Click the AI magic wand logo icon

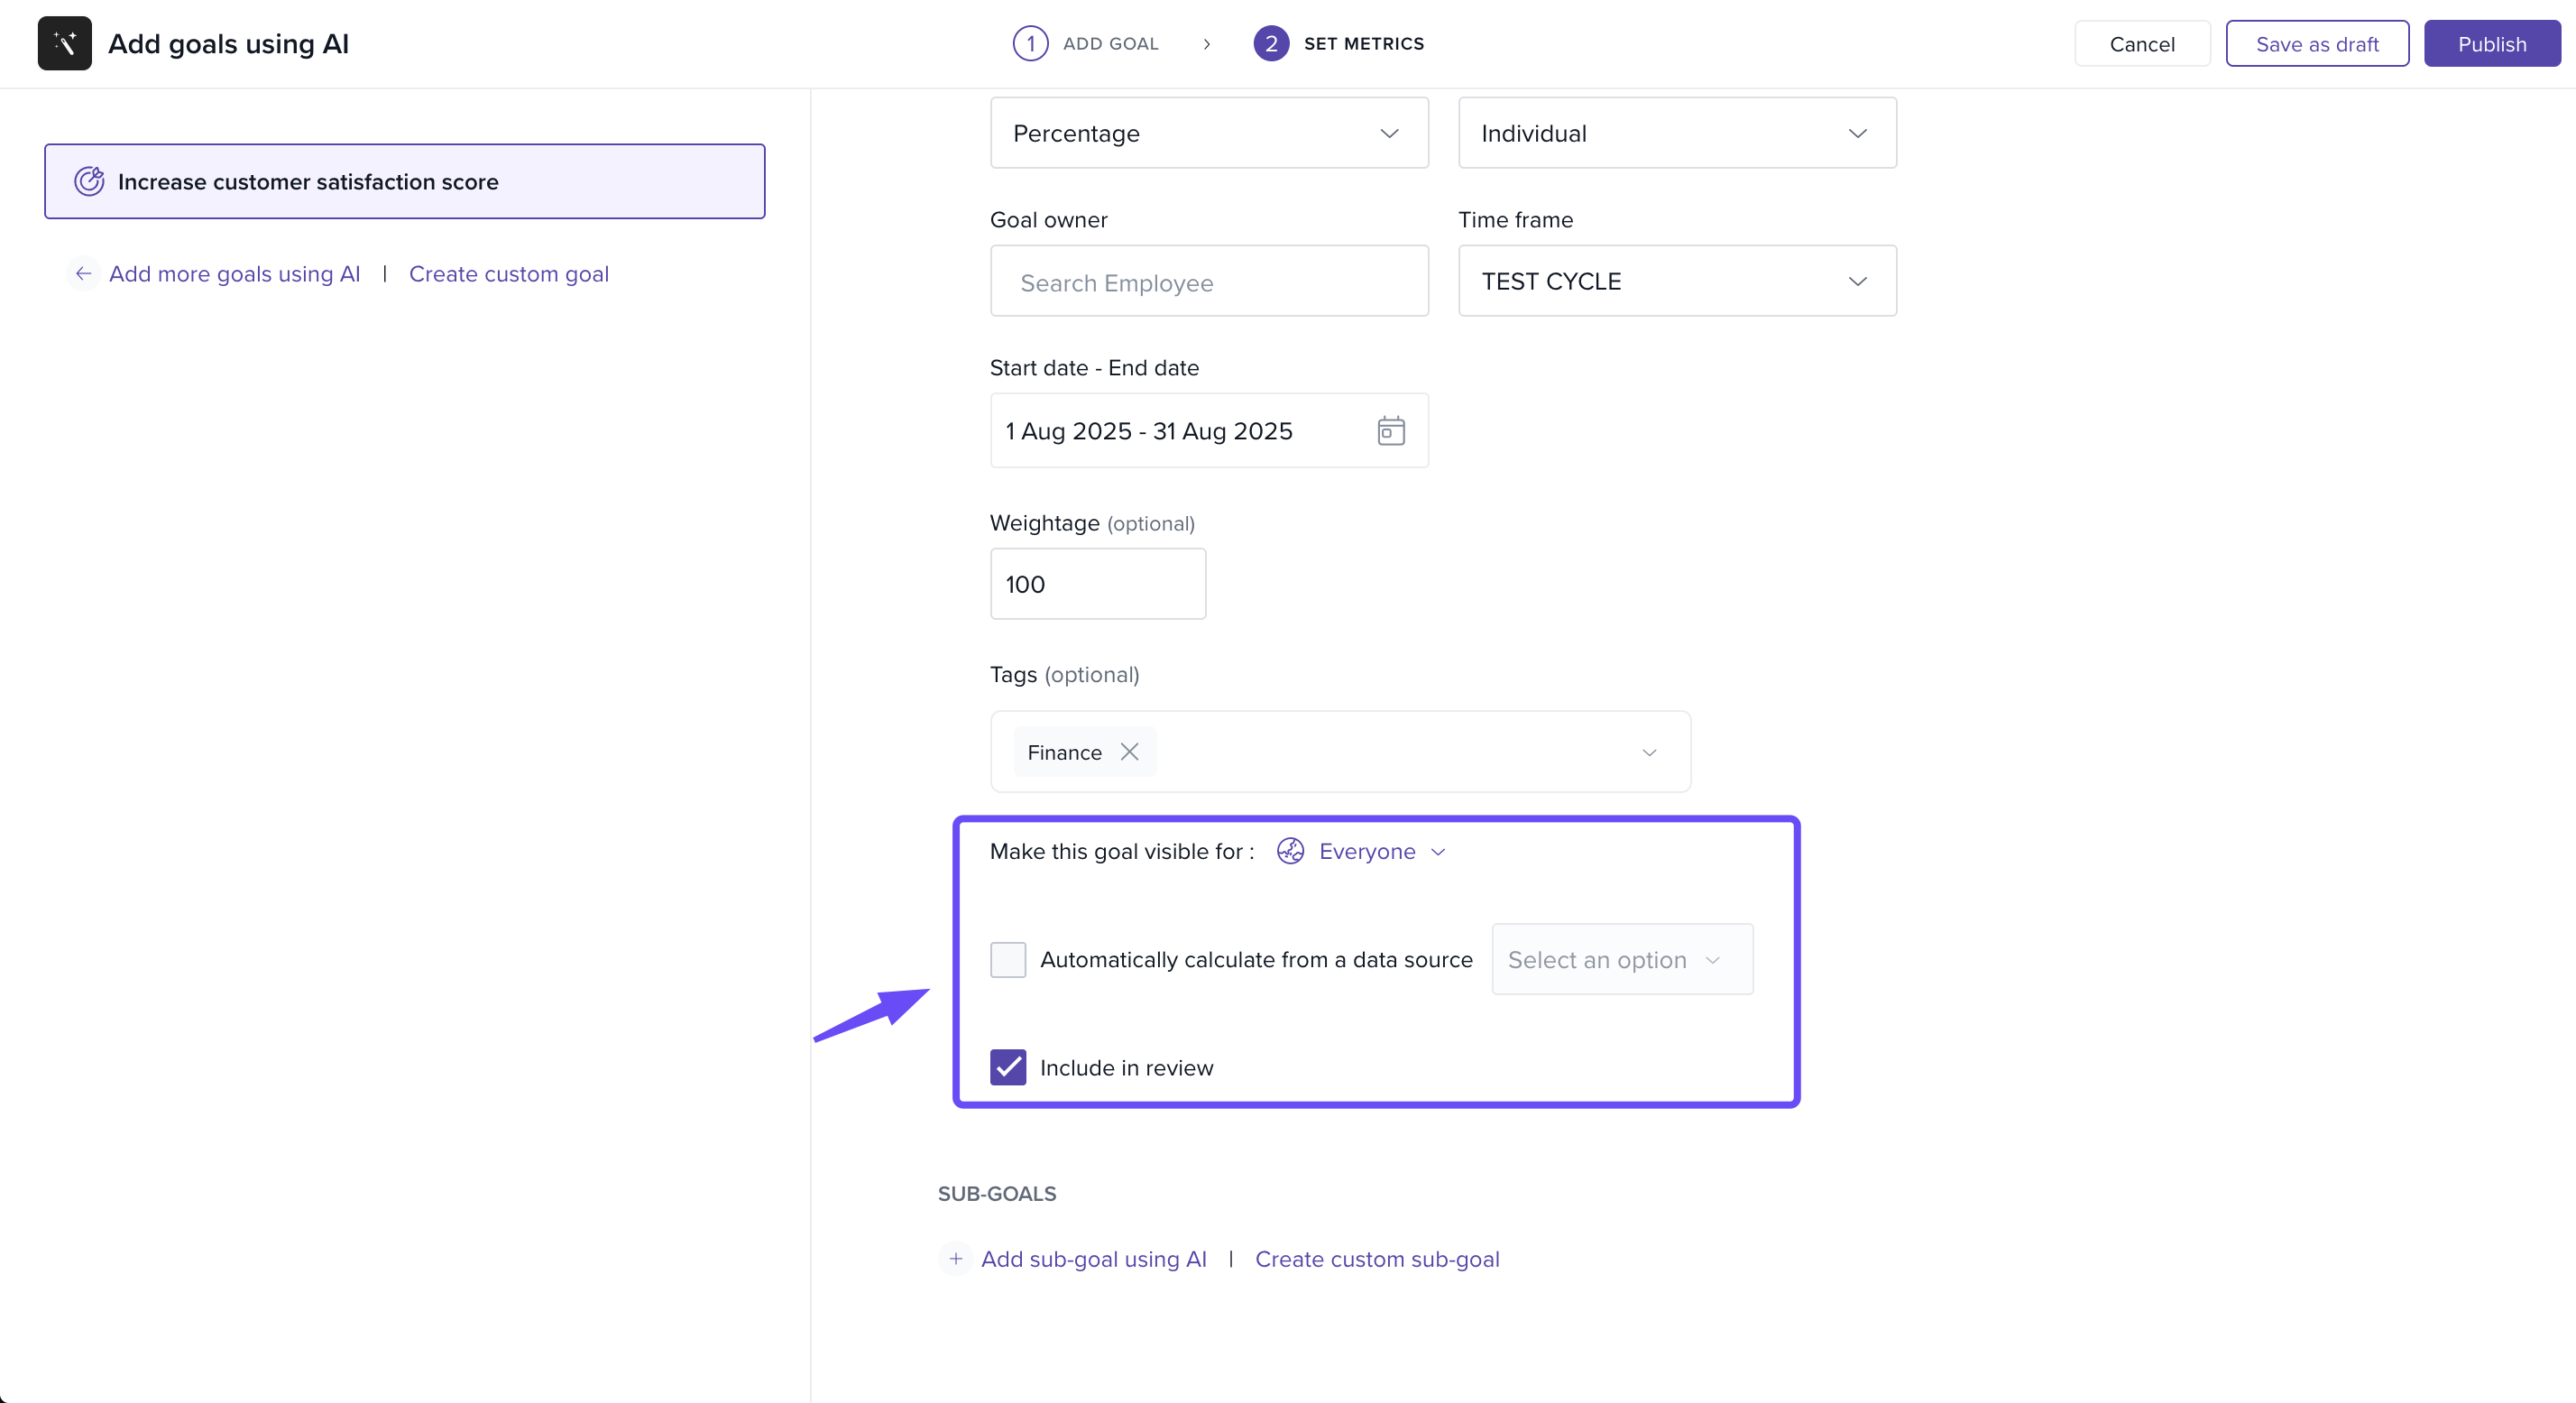[64, 43]
